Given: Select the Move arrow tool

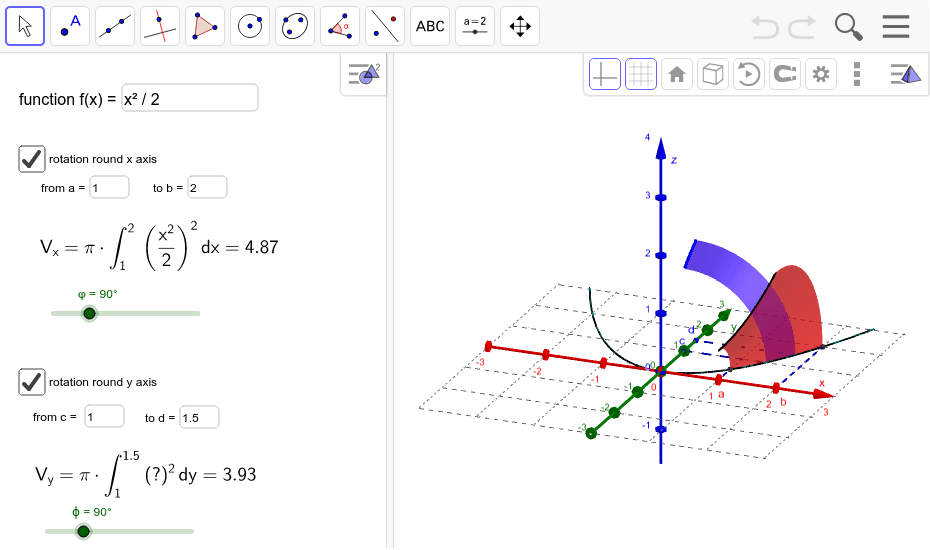Looking at the screenshot, I should tap(25, 26).
